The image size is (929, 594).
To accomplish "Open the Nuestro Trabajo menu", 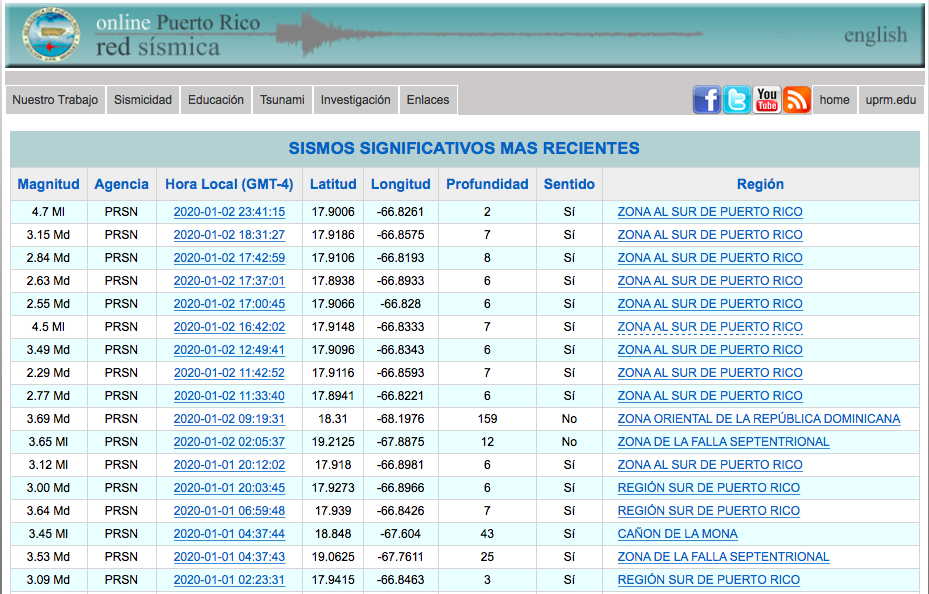I will tap(55, 100).
